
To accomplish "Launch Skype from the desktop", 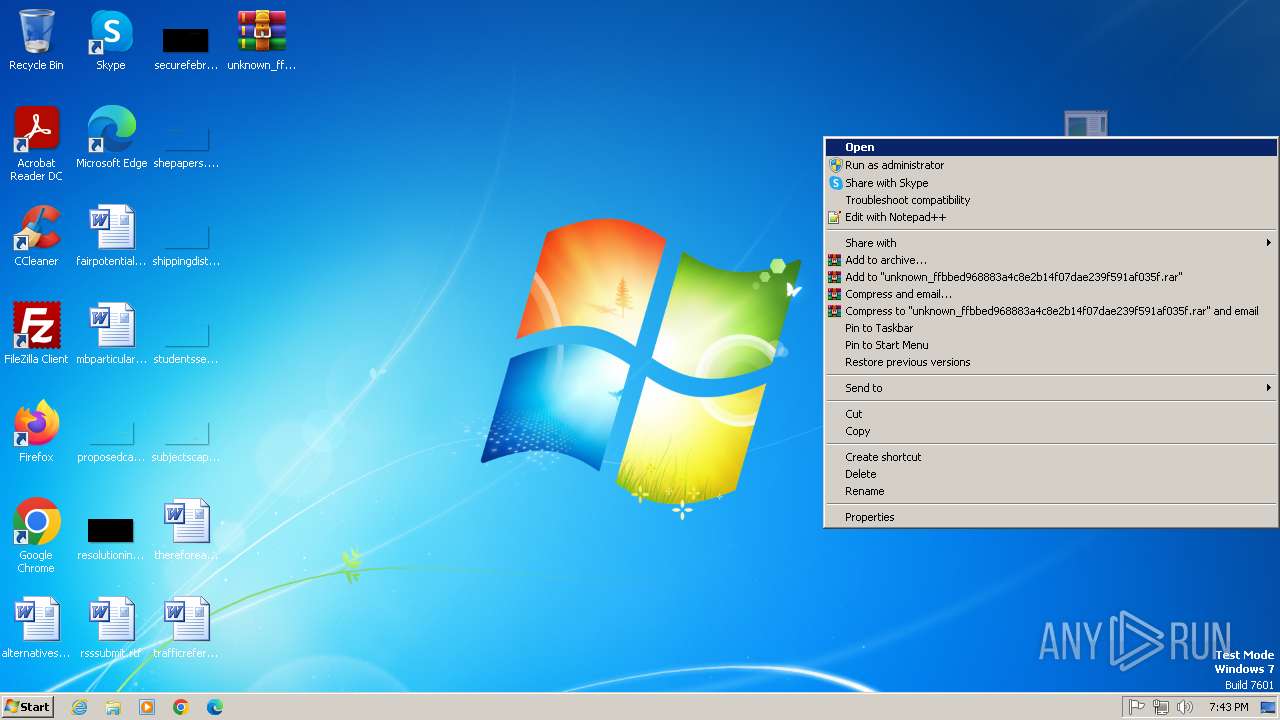I will point(111,40).
